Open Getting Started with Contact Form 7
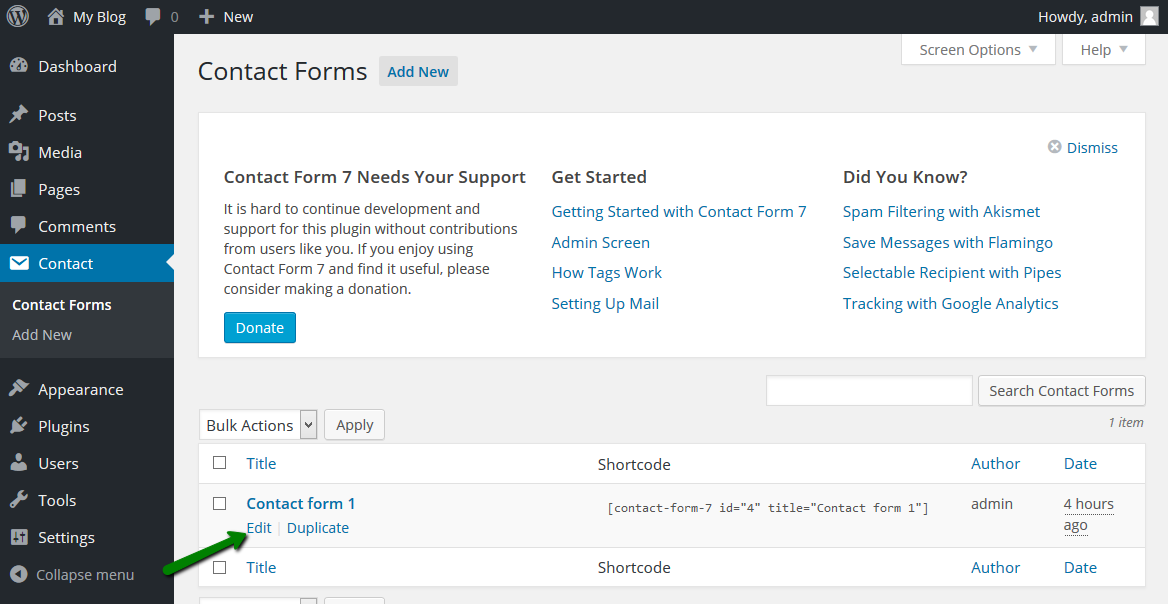 (x=679, y=212)
